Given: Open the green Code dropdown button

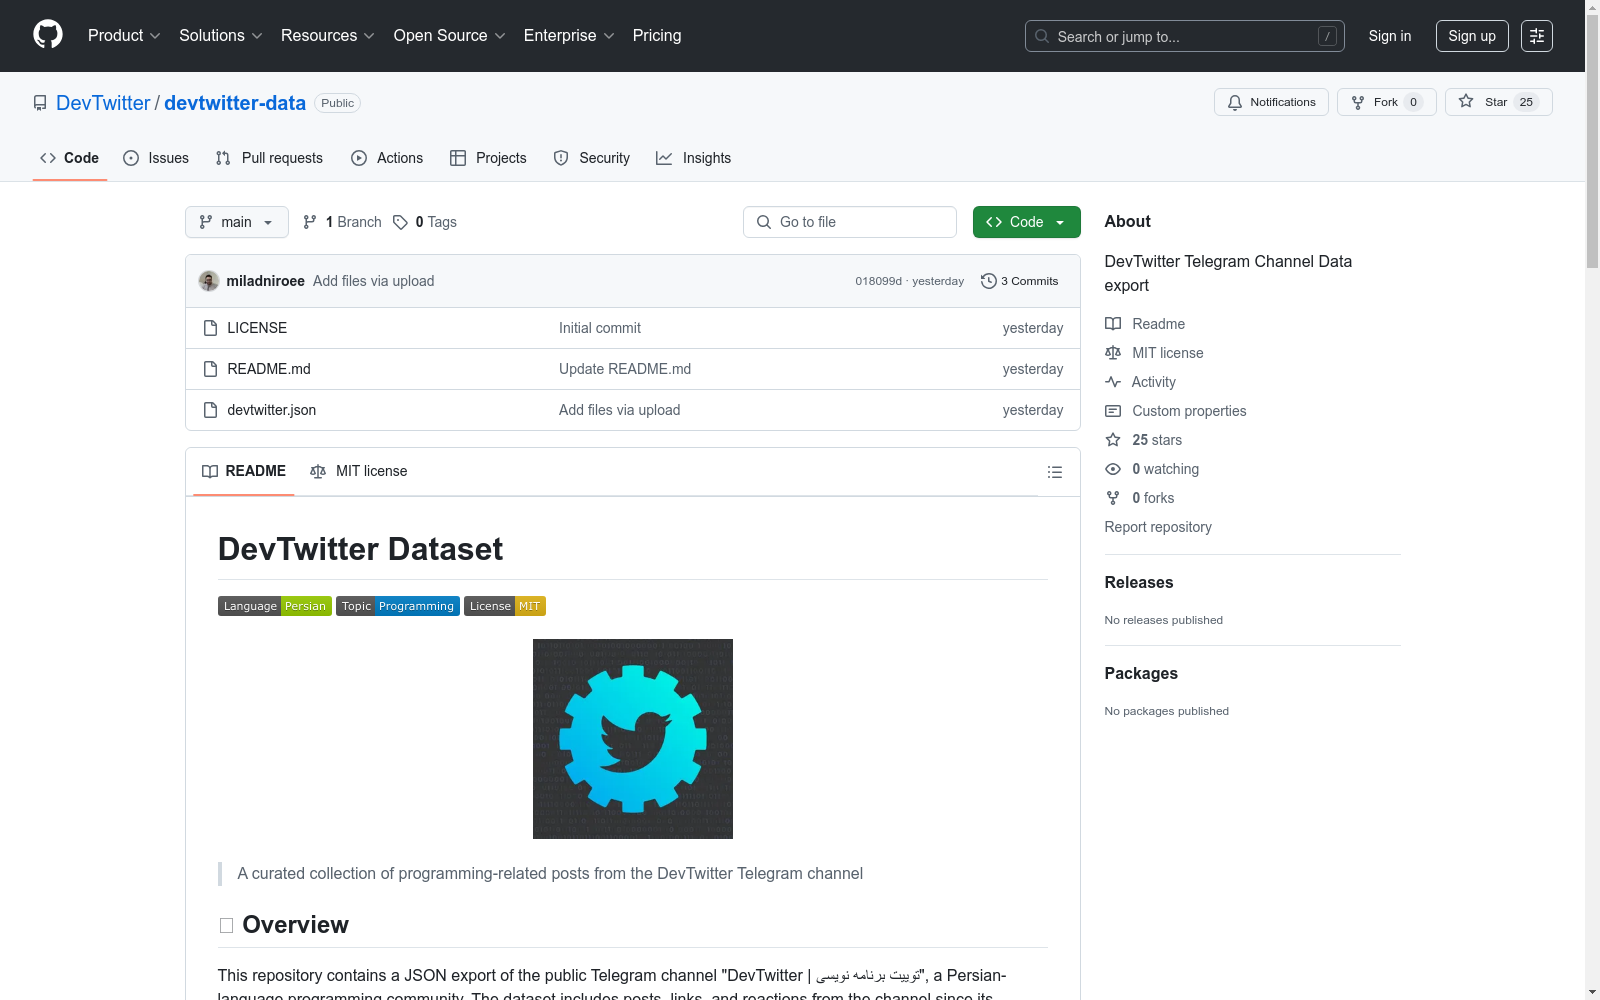Looking at the screenshot, I should pyautogui.click(x=1027, y=222).
